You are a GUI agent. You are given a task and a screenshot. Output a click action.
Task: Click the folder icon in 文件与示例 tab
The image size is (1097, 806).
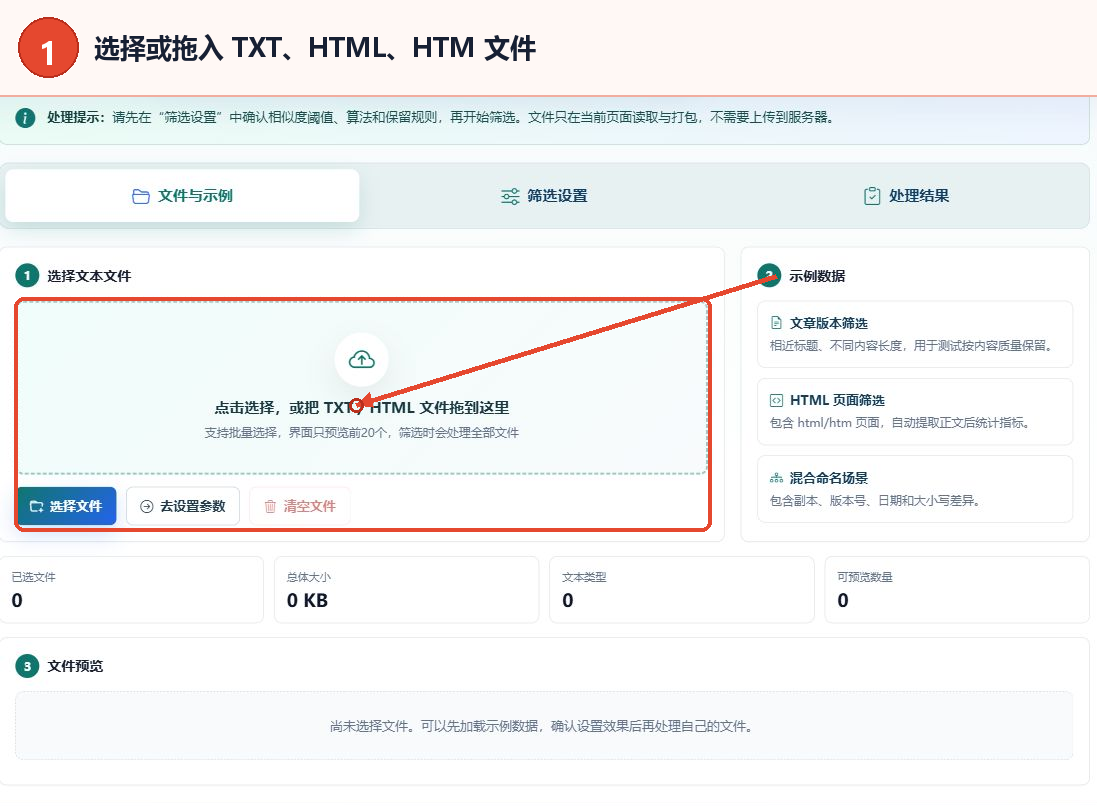(141, 197)
